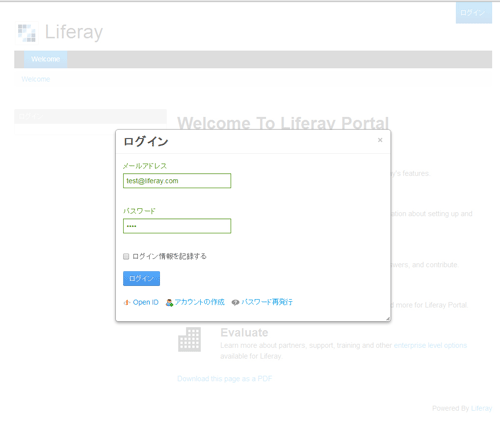Click the dialog resize handle corner

[388, 319]
